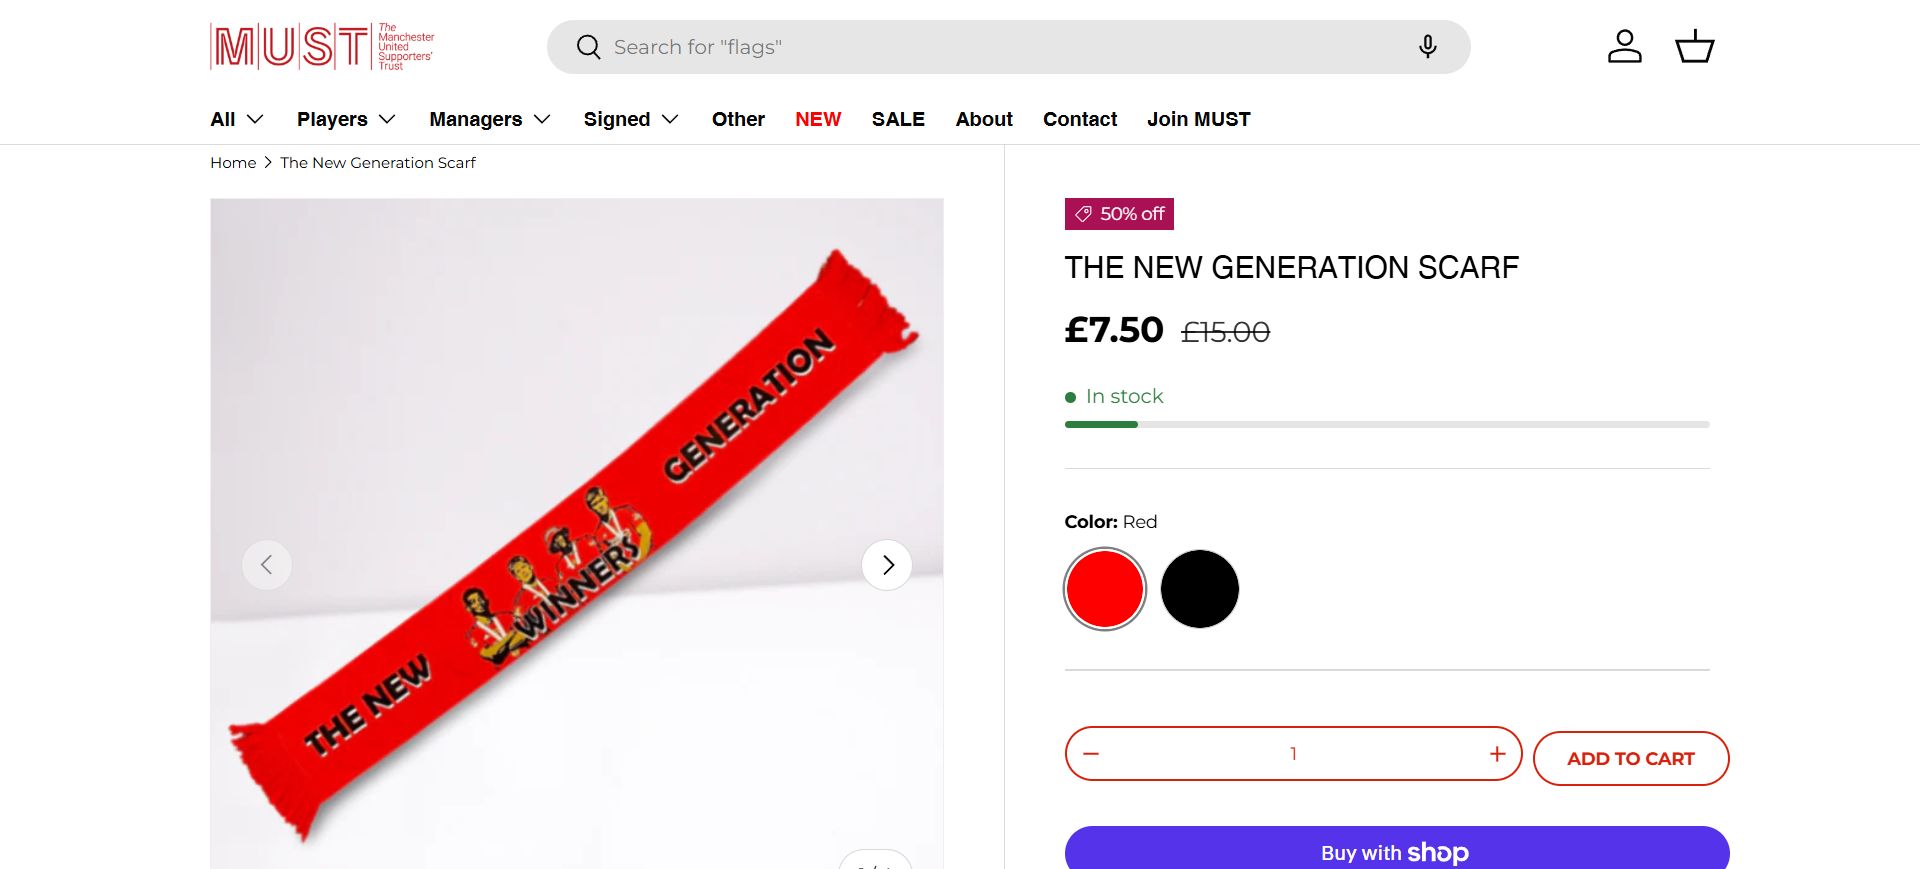1920x869 pixels.
Task: Open the shopping basket icon
Action: (1694, 47)
